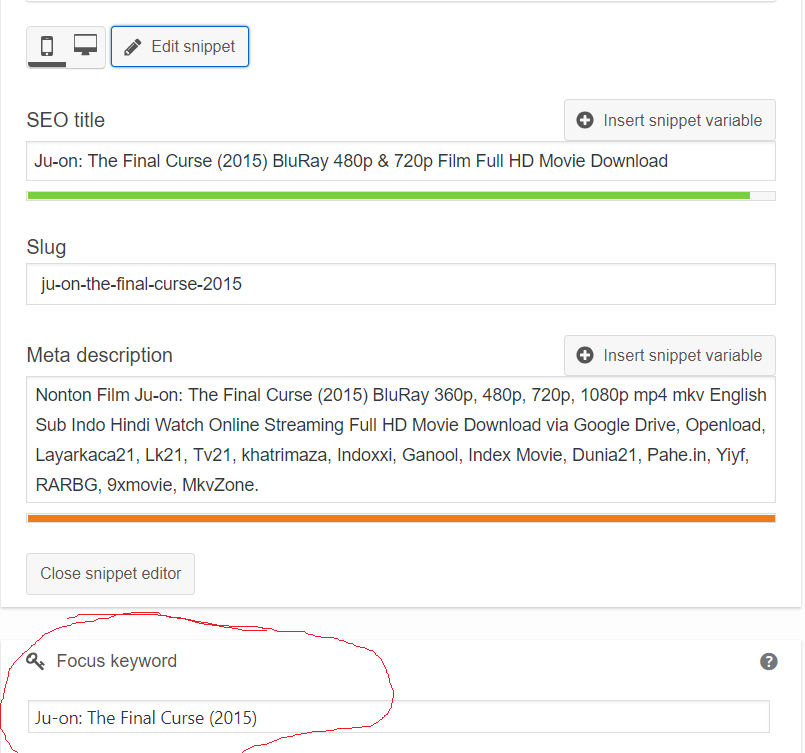
Task: Click the orange meta description length bar
Action: 400,518
